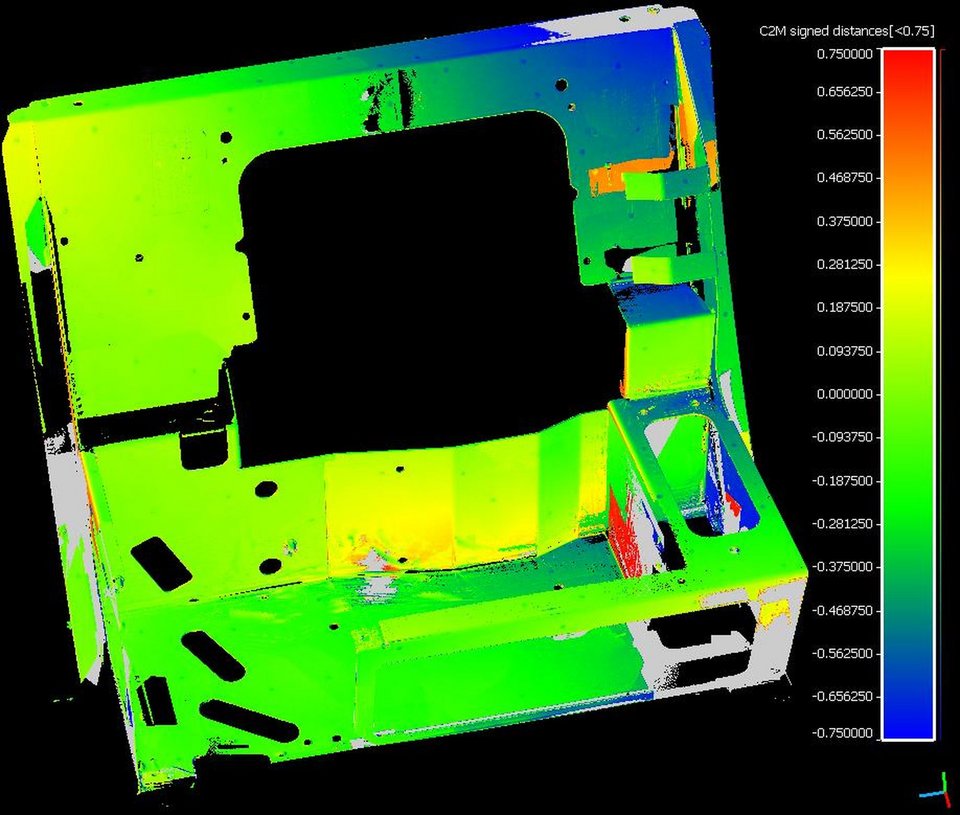This screenshot has width=960, height=815.
Task: Click the topmost oblong slot at the lower left
Action: 161,563
